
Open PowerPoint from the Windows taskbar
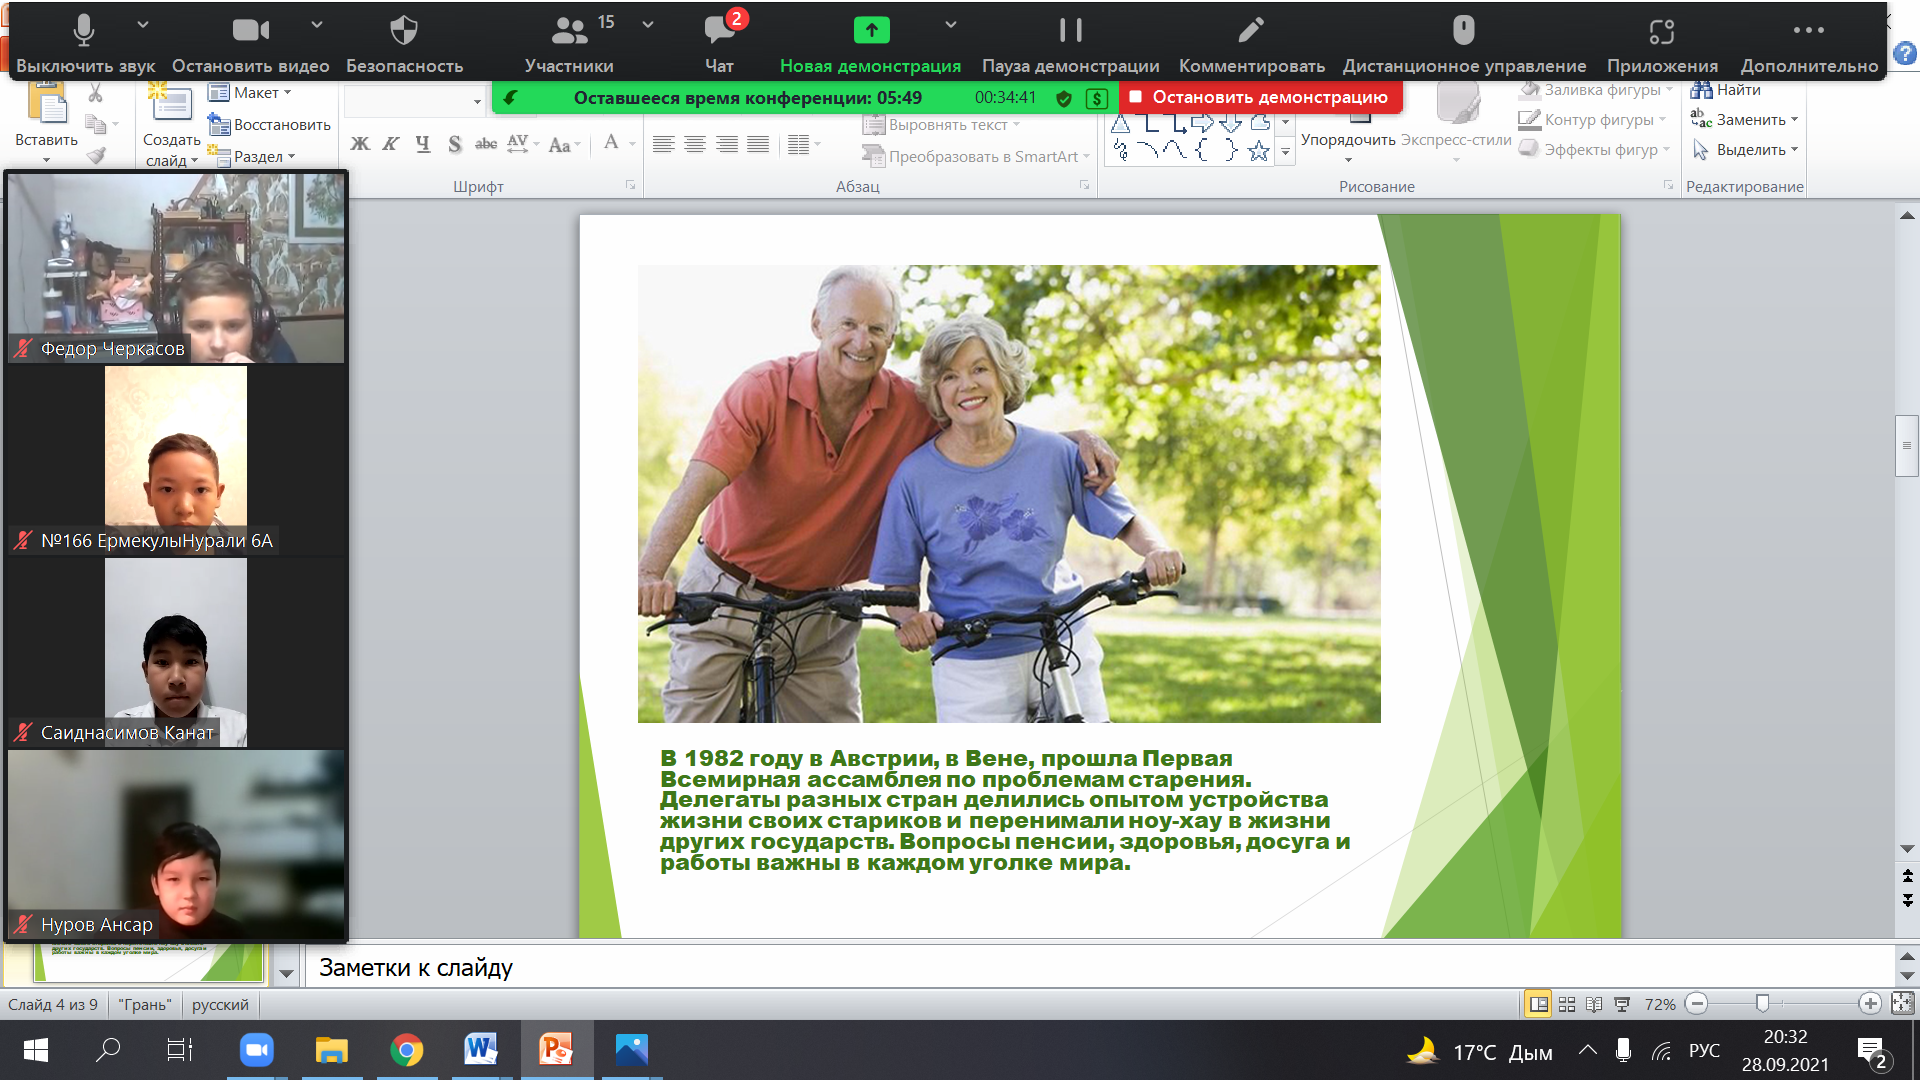(556, 1050)
